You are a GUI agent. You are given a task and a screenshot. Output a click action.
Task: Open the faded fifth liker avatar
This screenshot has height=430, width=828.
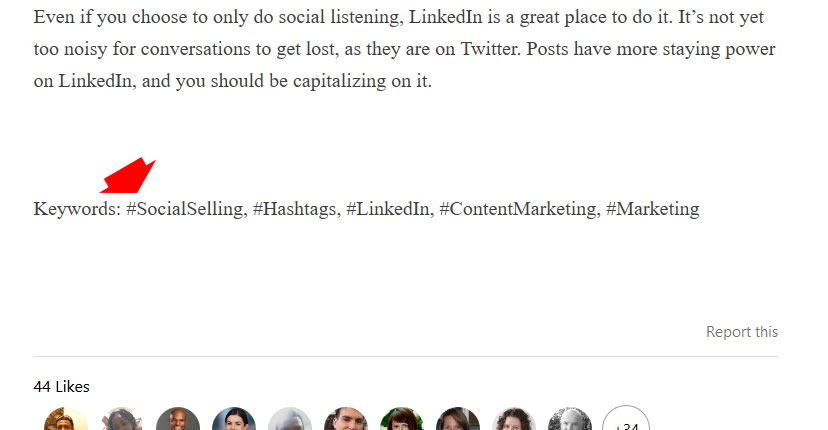point(290,419)
